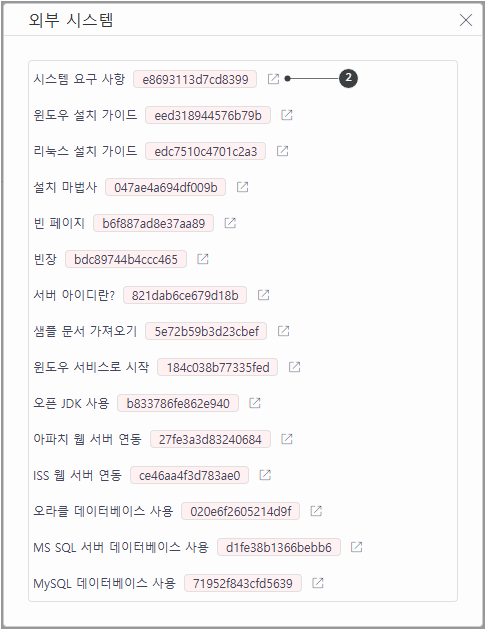Open external link for 리눅스 설치 가이드
This screenshot has width=486, height=630.
click(x=283, y=151)
